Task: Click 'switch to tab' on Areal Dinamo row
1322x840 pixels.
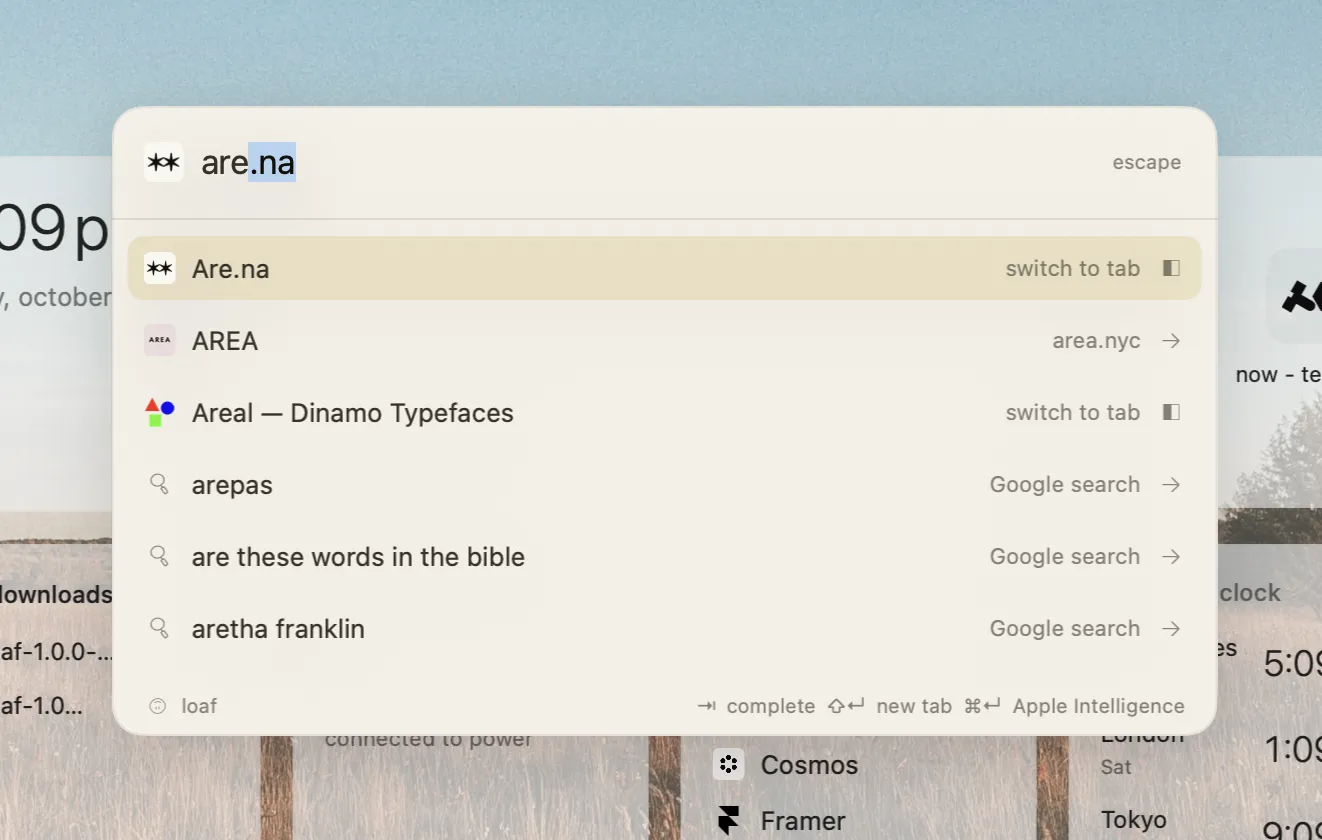Action: (x=1072, y=412)
